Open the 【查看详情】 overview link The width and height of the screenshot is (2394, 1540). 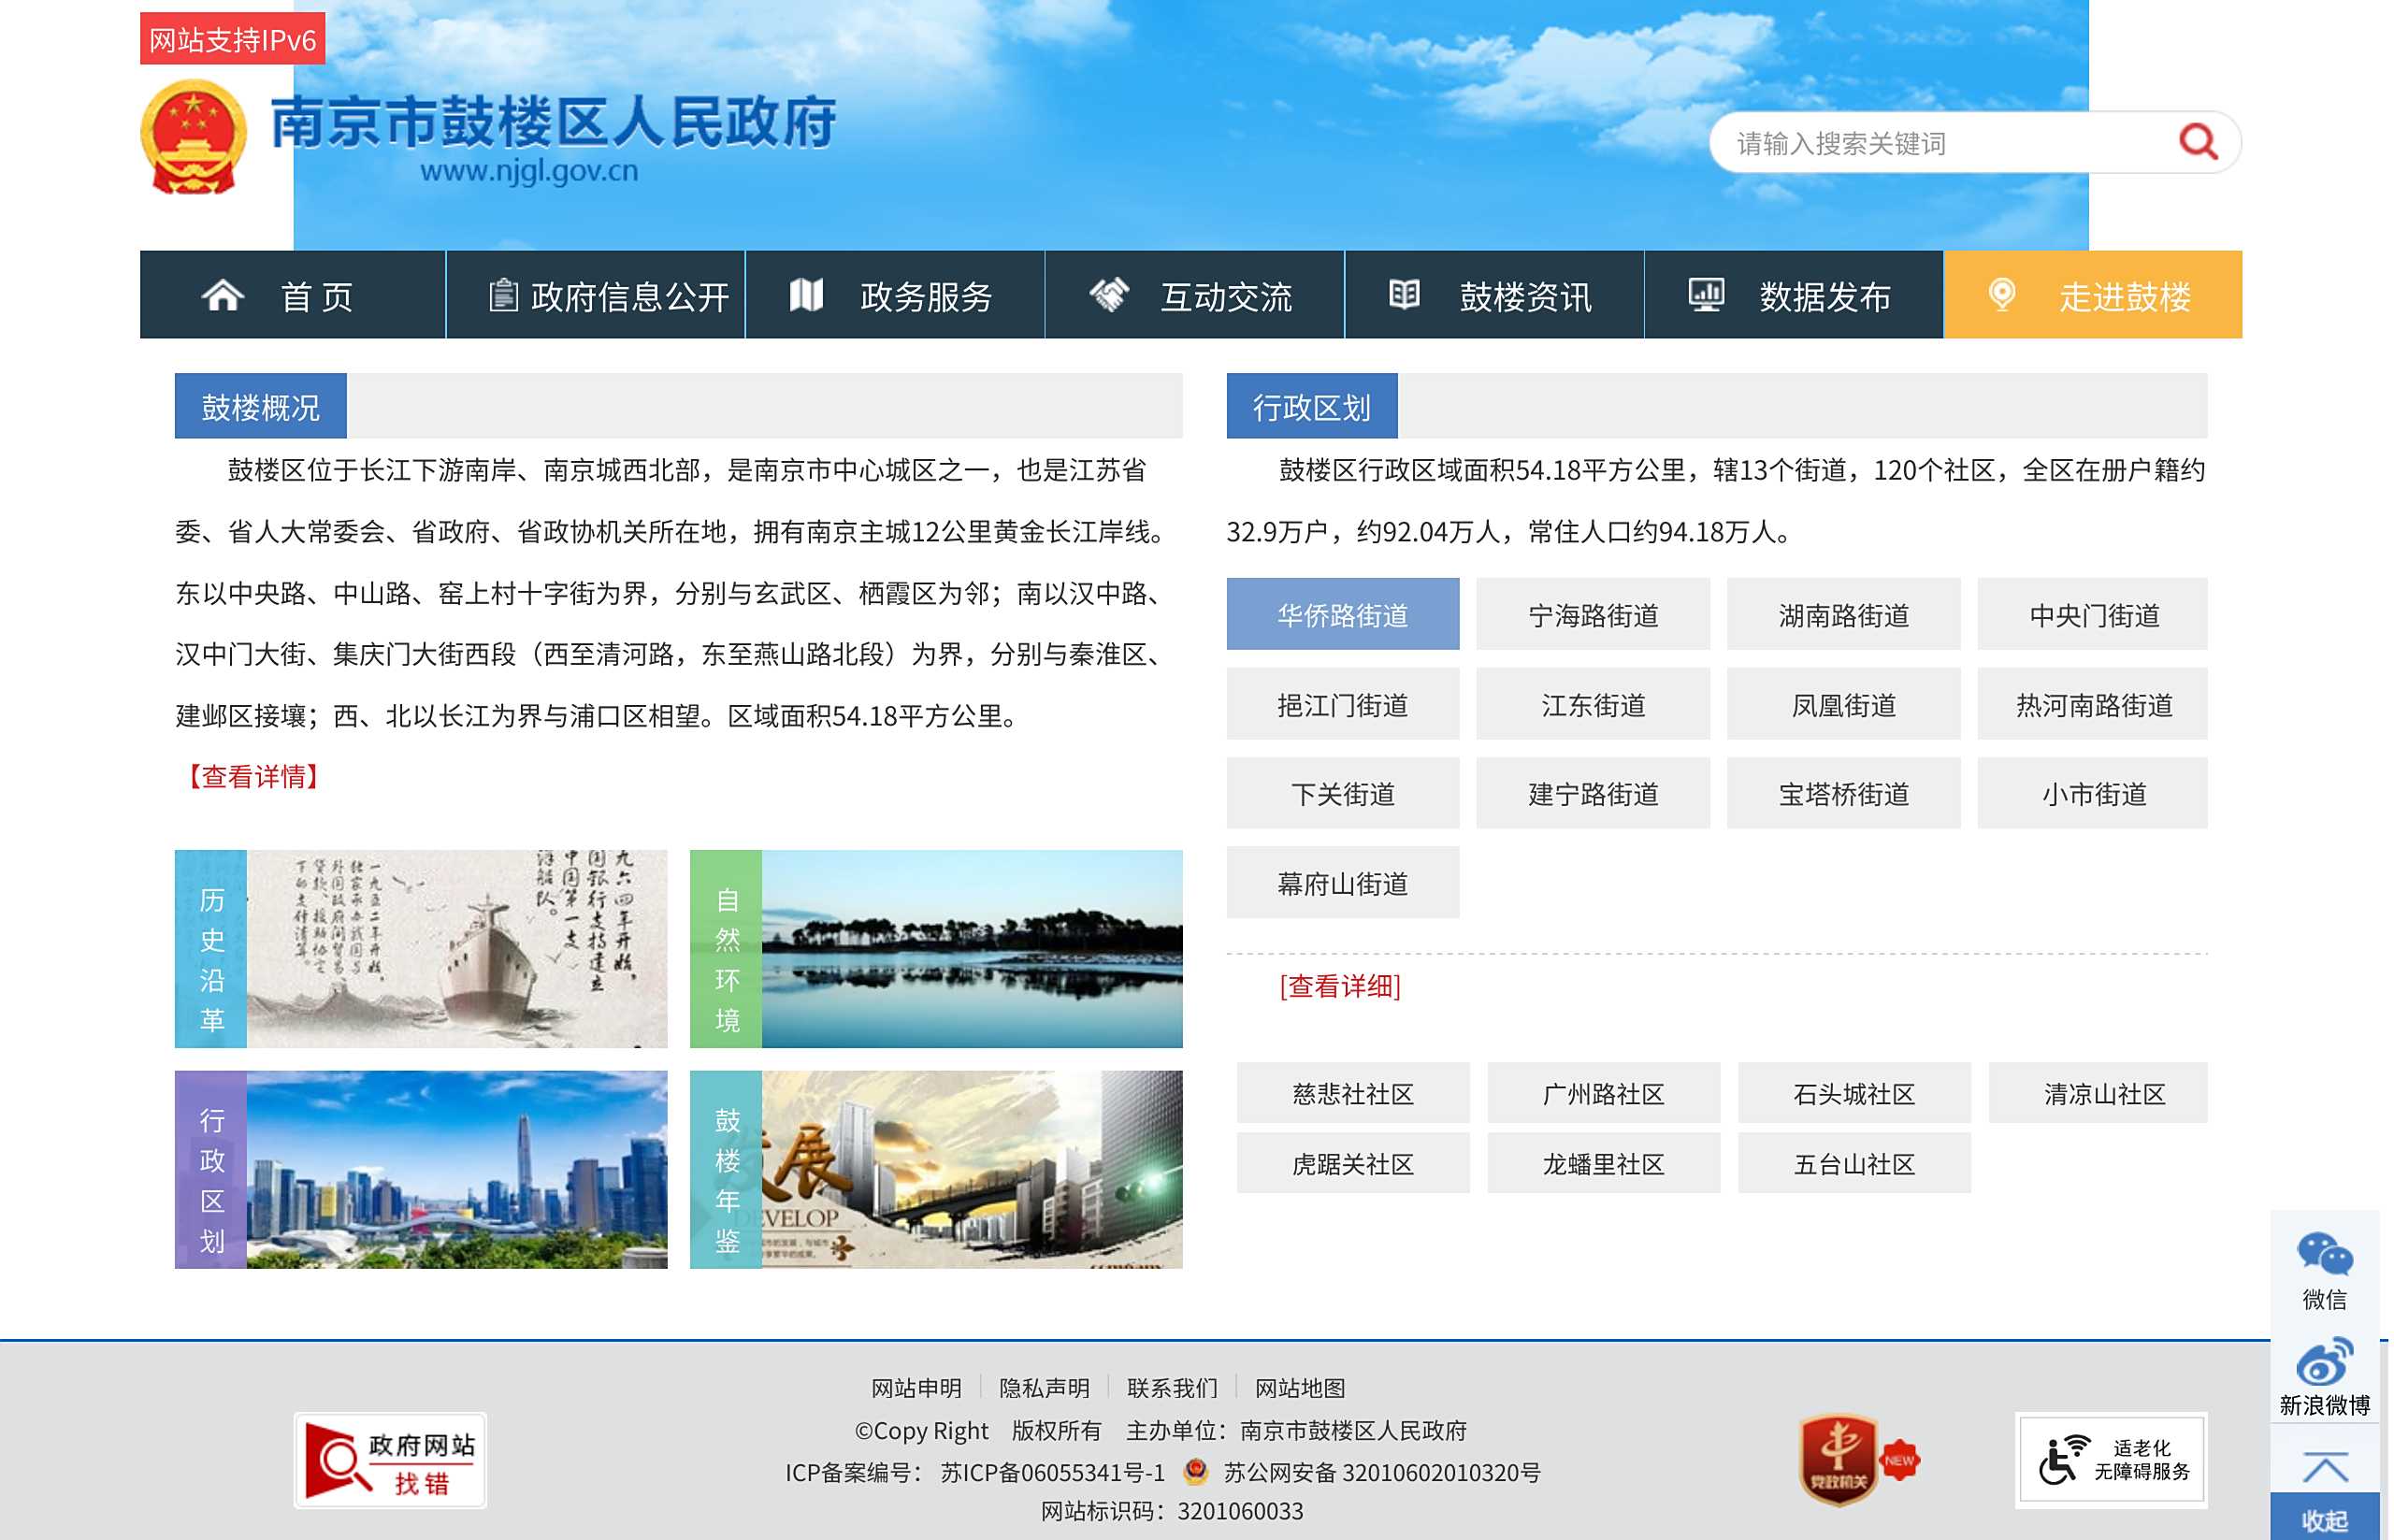click(x=254, y=778)
